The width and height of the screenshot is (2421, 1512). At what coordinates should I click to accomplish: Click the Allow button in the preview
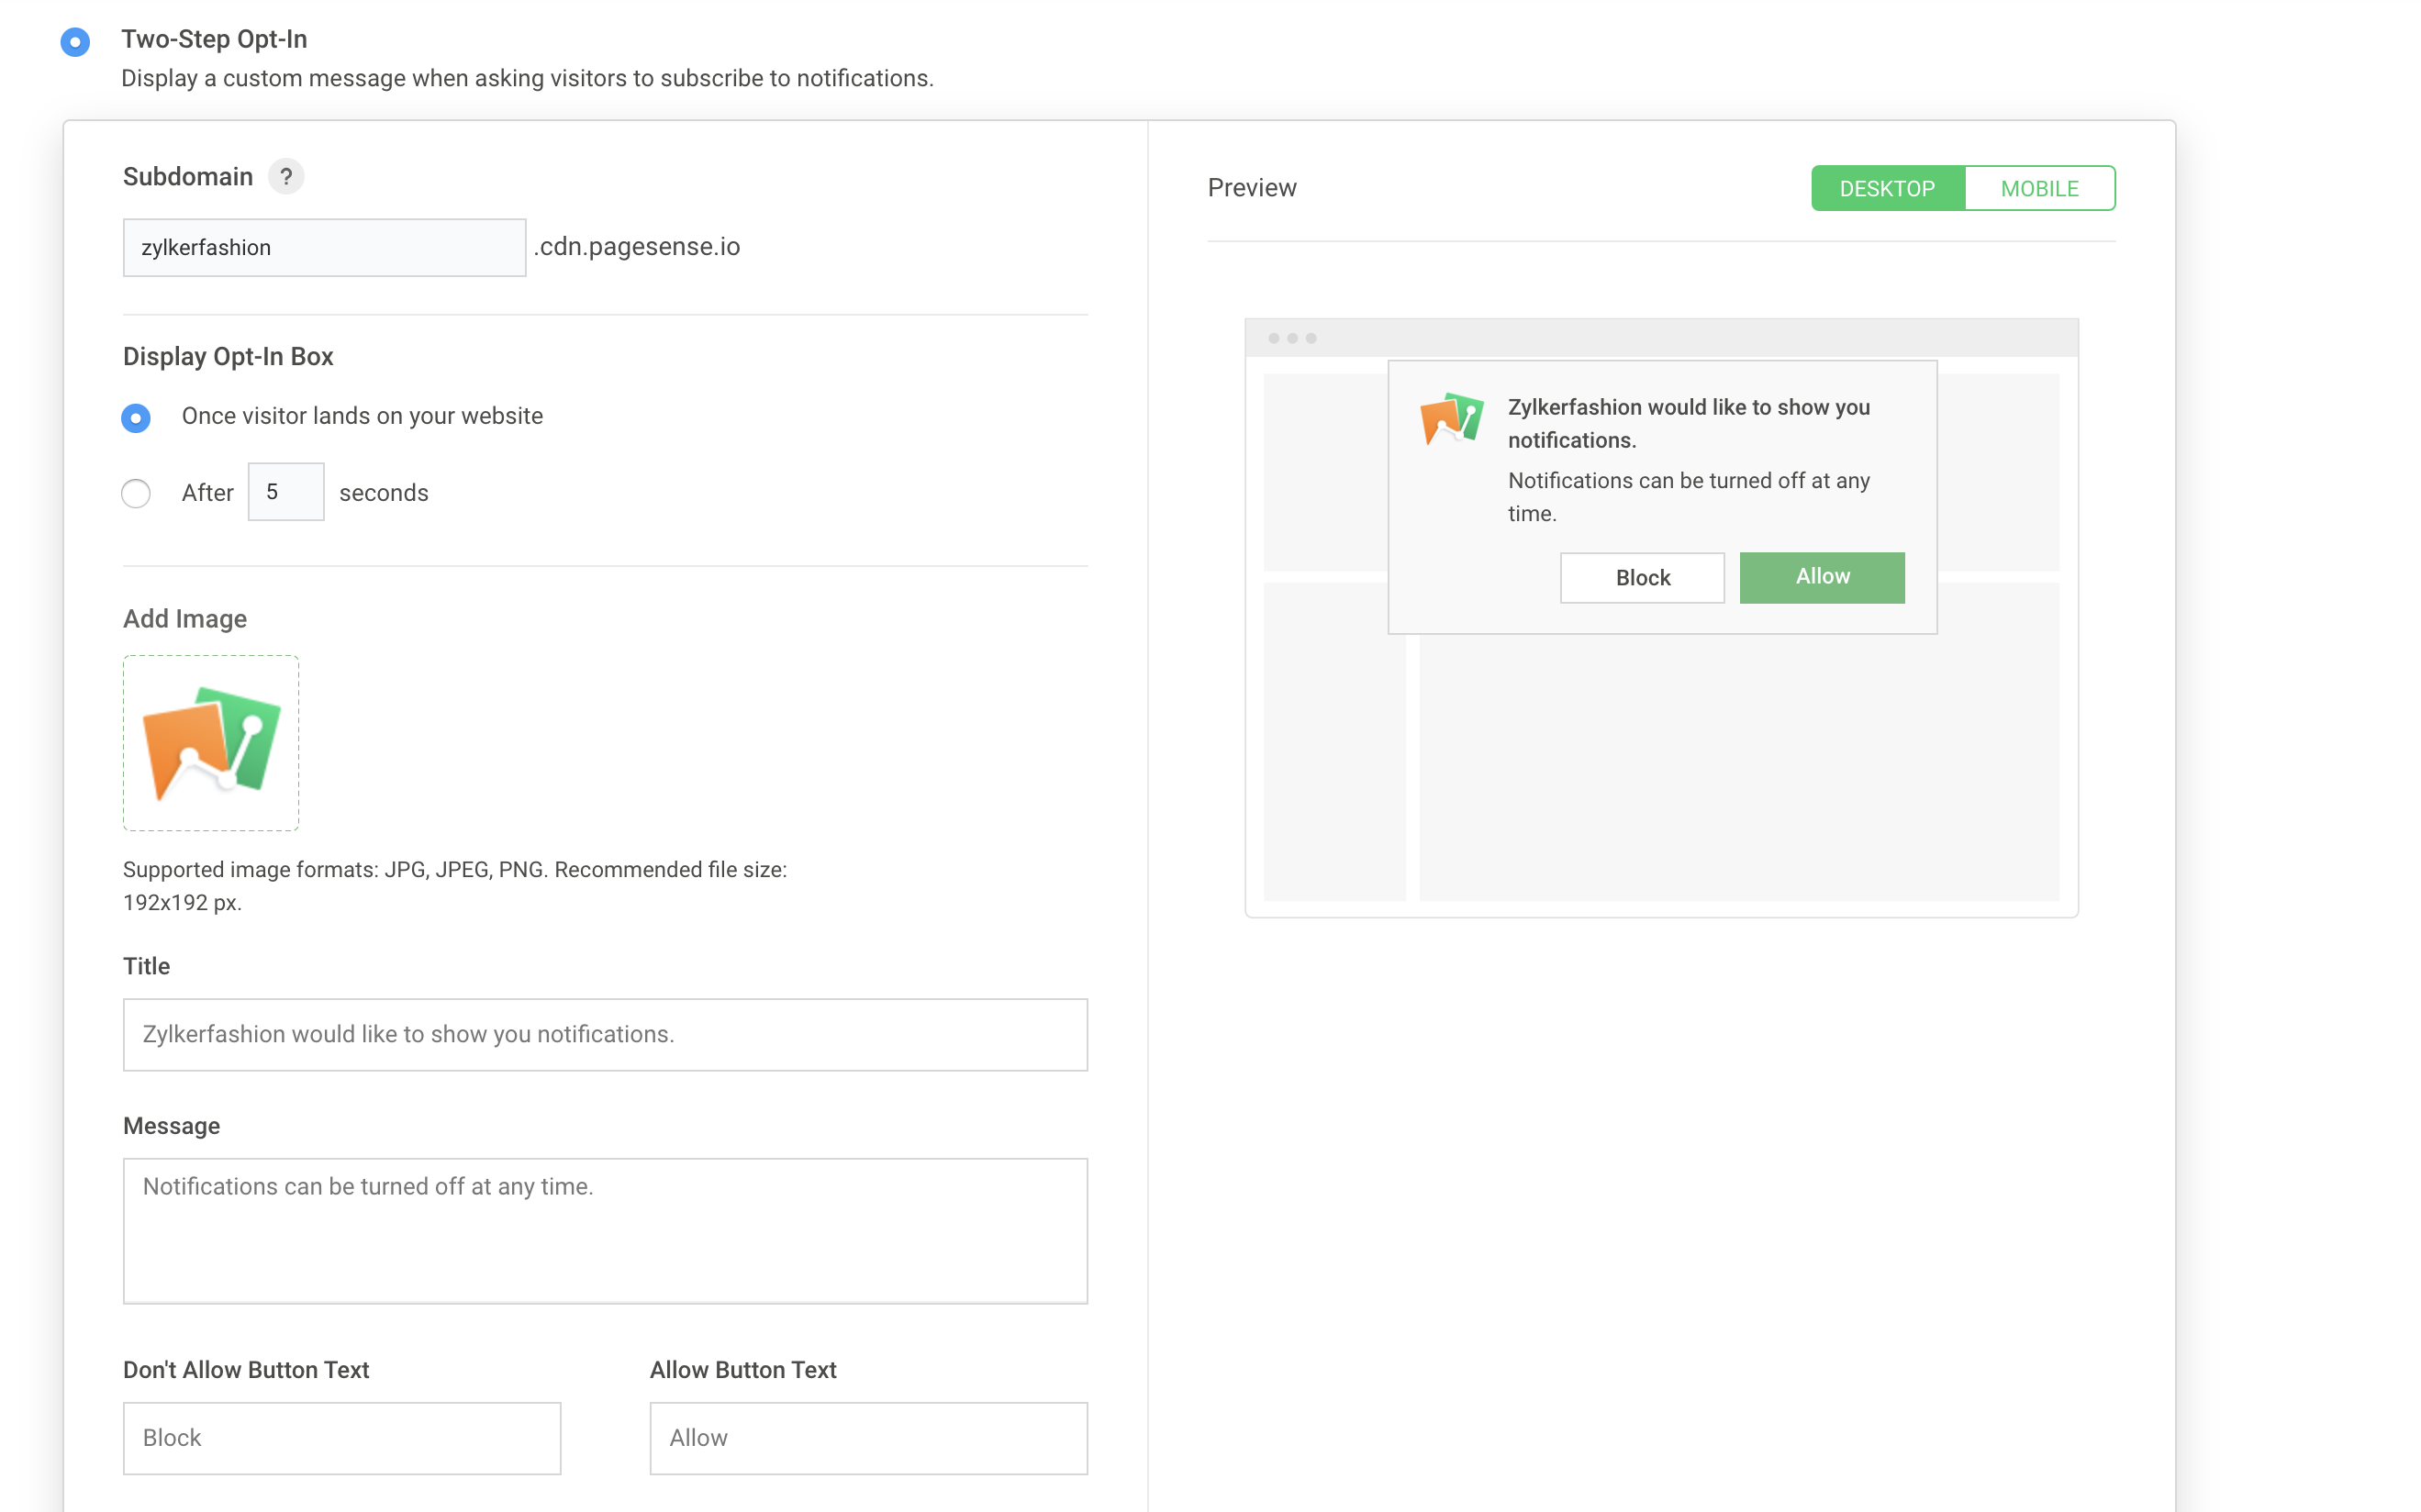tap(1821, 577)
